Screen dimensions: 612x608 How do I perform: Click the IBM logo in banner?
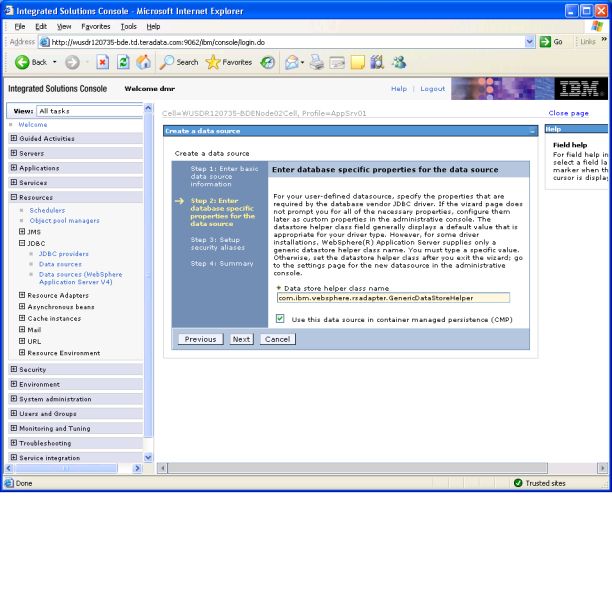tap(581, 89)
